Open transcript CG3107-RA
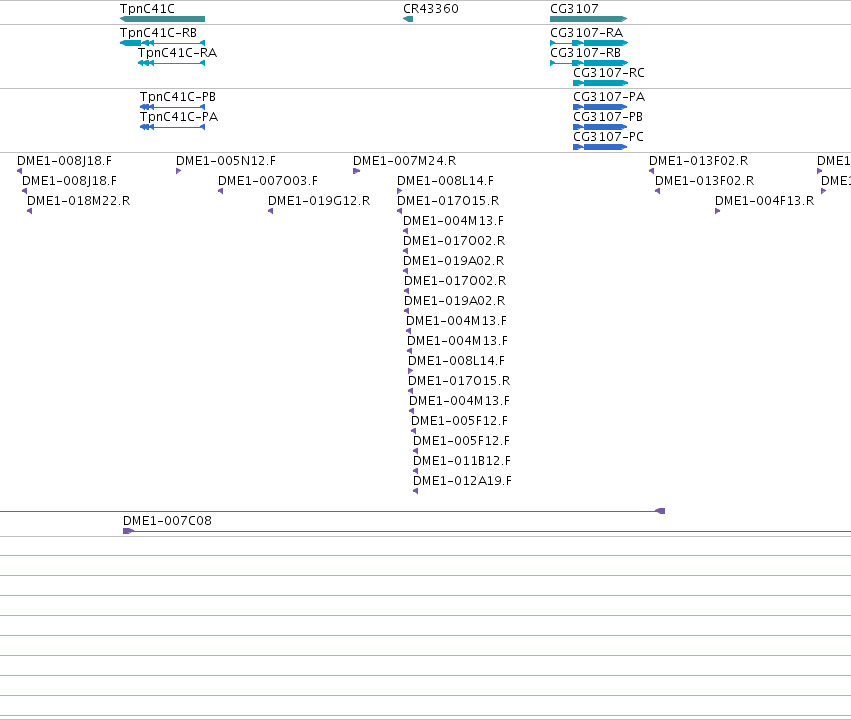Screen dimensions: 851x720 587,33
